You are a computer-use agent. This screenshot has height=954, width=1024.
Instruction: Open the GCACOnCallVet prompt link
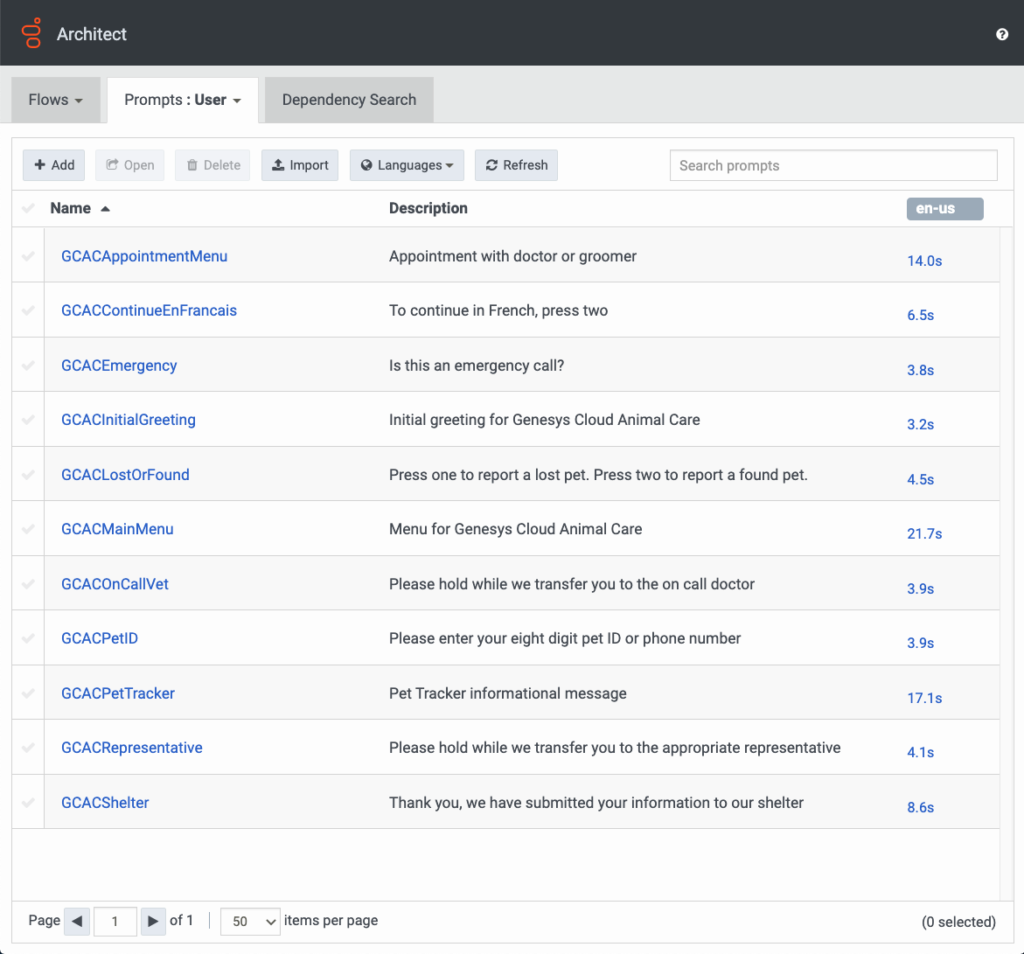click(115, 584)
